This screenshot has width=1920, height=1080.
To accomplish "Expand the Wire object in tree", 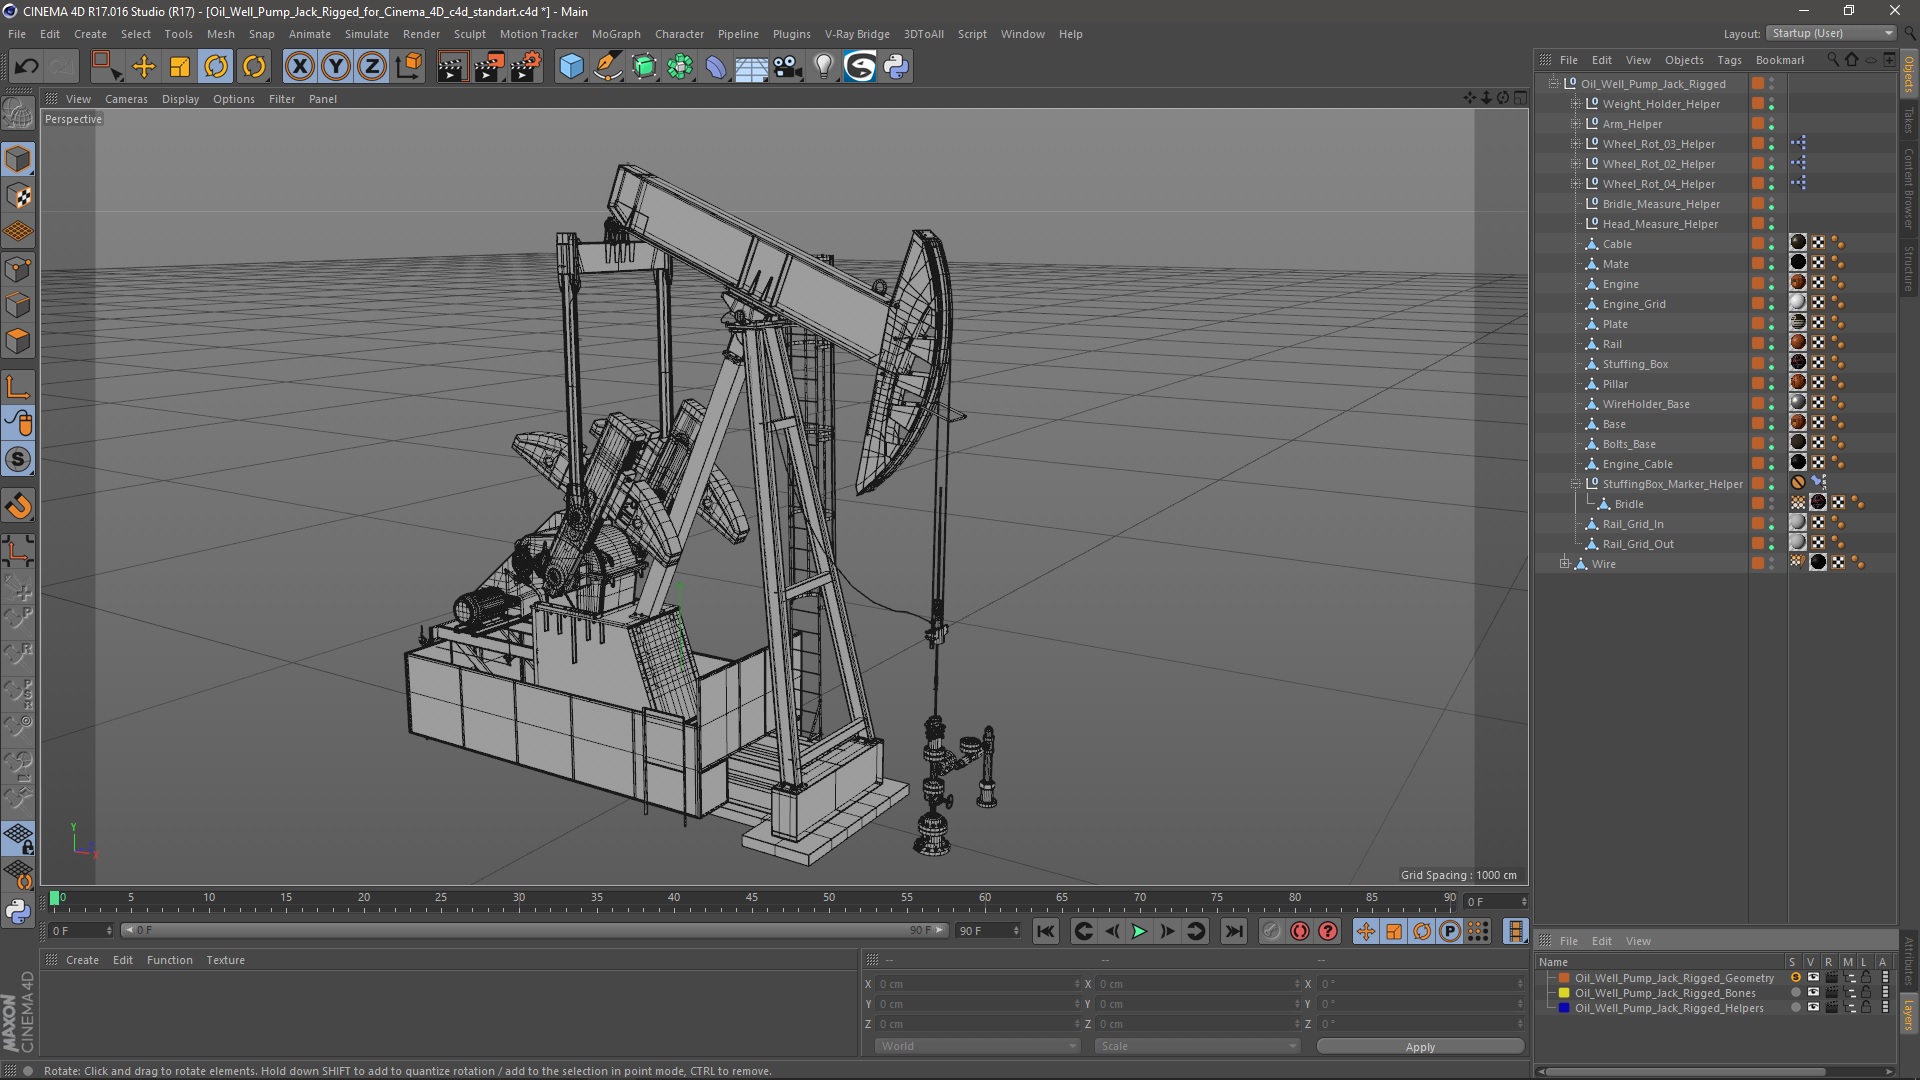I will tap(1564, 564).
